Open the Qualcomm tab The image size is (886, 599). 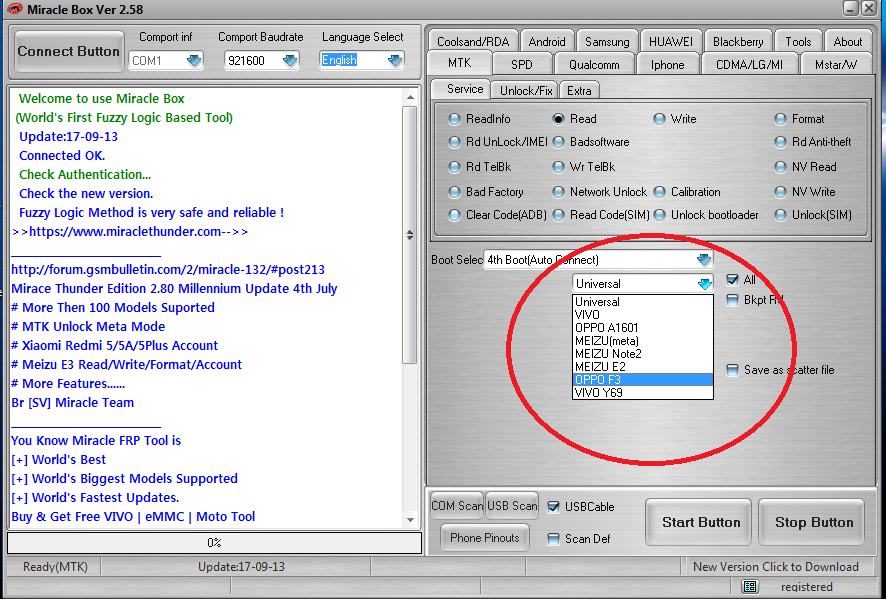(x=594, y=64)
